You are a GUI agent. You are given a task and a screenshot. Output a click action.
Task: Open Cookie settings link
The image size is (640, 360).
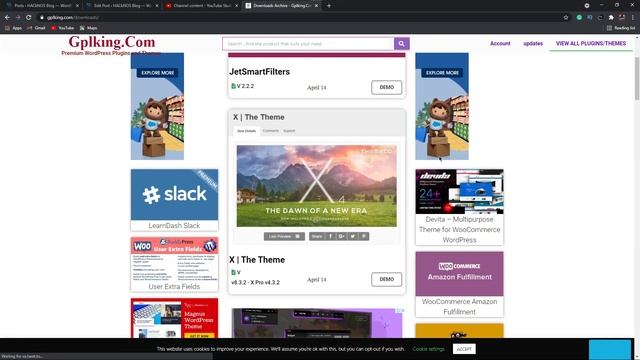(428, 349)
